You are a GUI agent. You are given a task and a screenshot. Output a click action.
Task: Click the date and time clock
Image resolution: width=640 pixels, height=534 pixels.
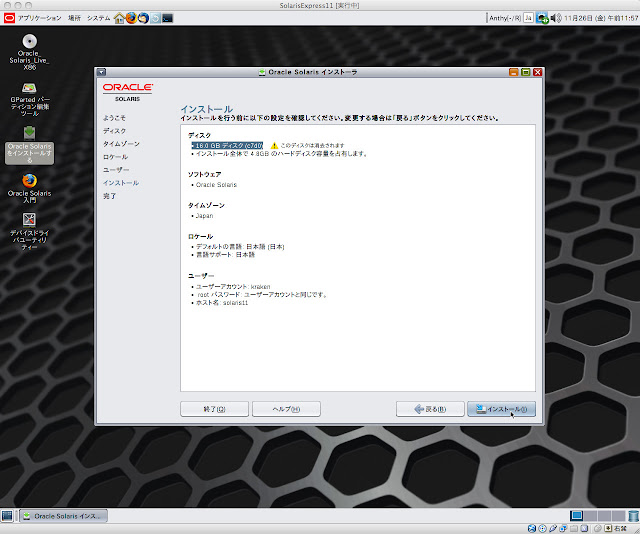coord(601,18)
